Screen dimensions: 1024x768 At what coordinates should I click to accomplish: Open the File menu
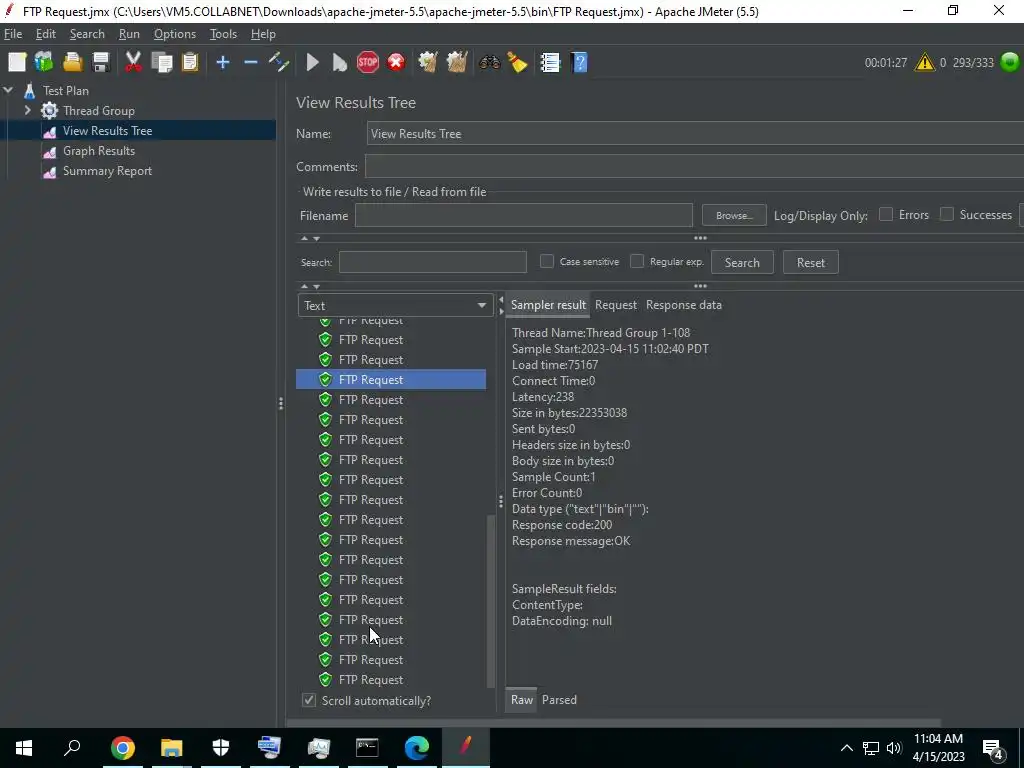pyautogui.click(x=12, y=34)
